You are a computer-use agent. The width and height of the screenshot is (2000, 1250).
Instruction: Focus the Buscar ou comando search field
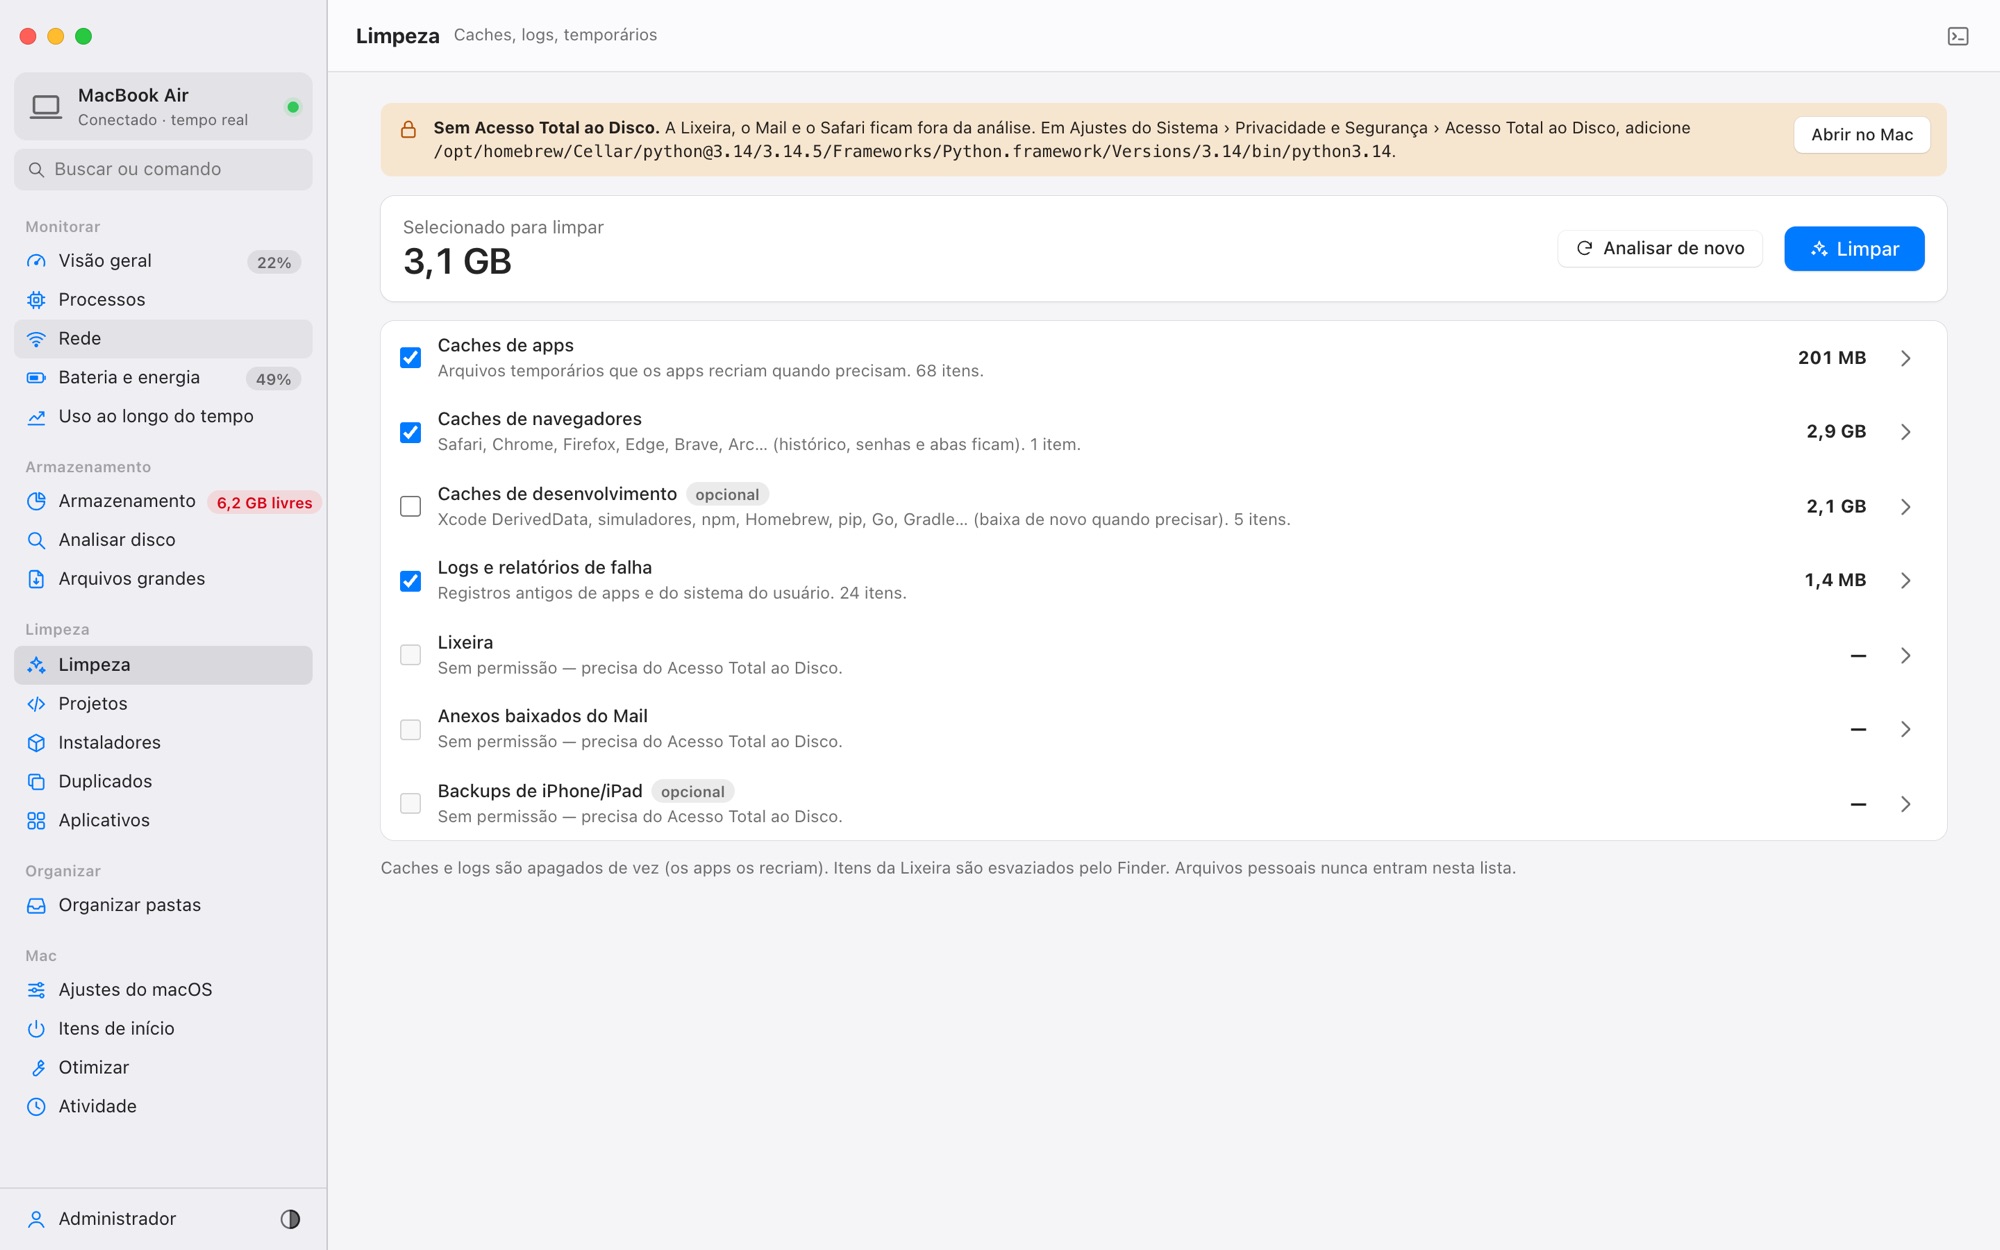click(163, 169)
